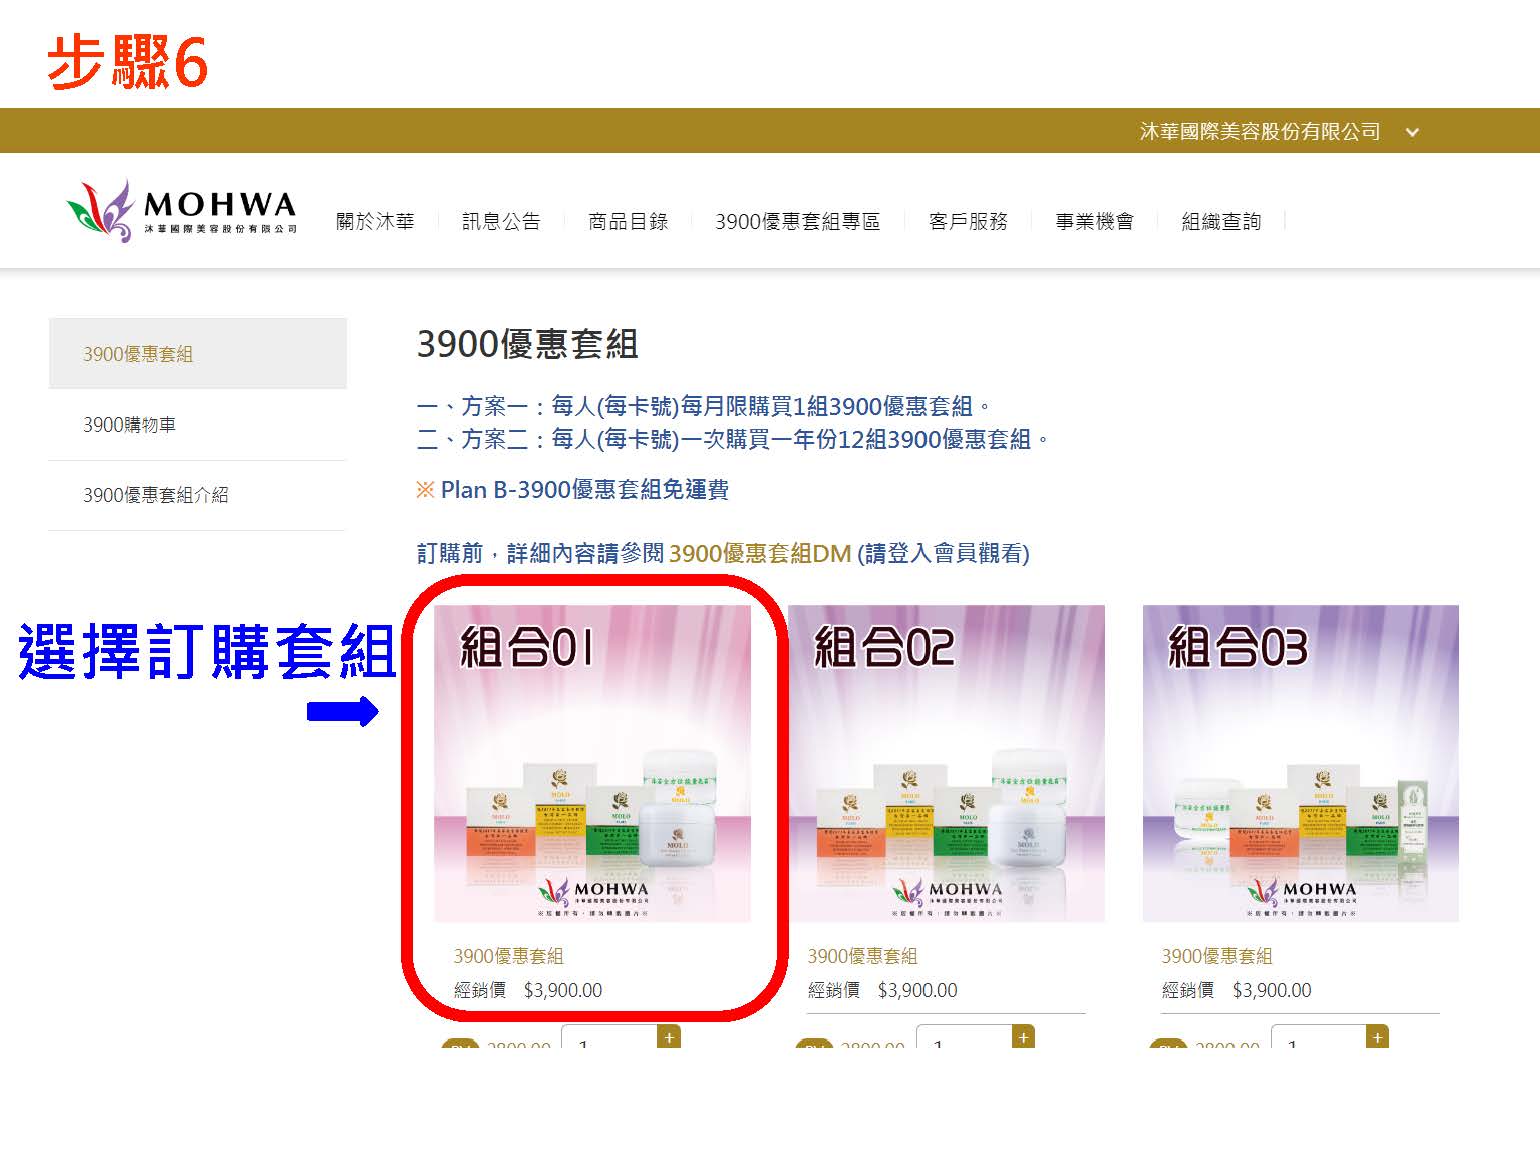
Task: Open the 商品目錄 menu
Action: click(x=628, y=221)
